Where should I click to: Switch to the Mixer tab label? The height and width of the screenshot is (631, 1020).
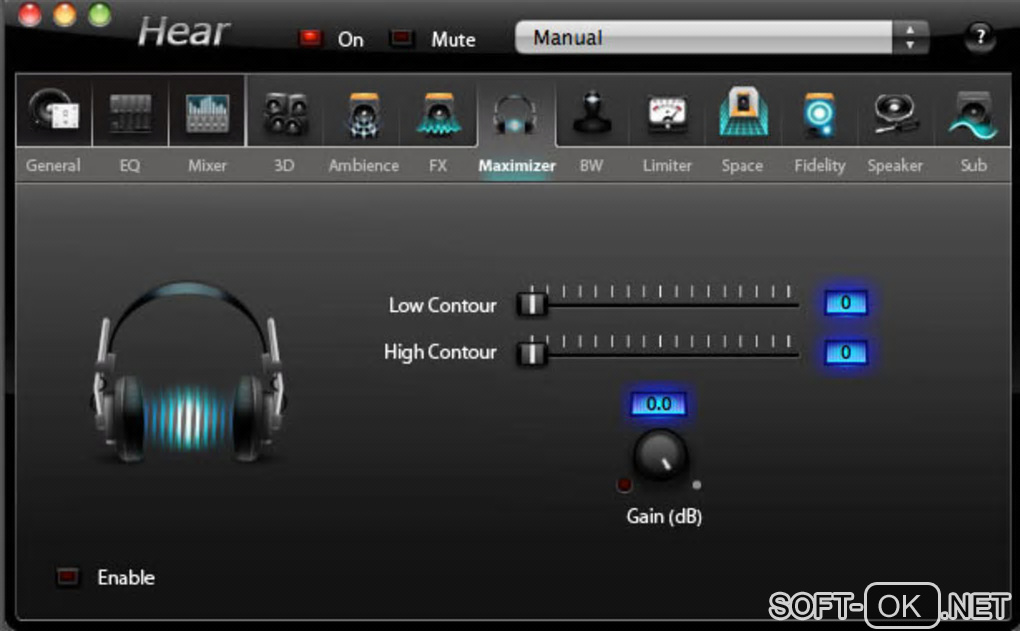point(208,165)
